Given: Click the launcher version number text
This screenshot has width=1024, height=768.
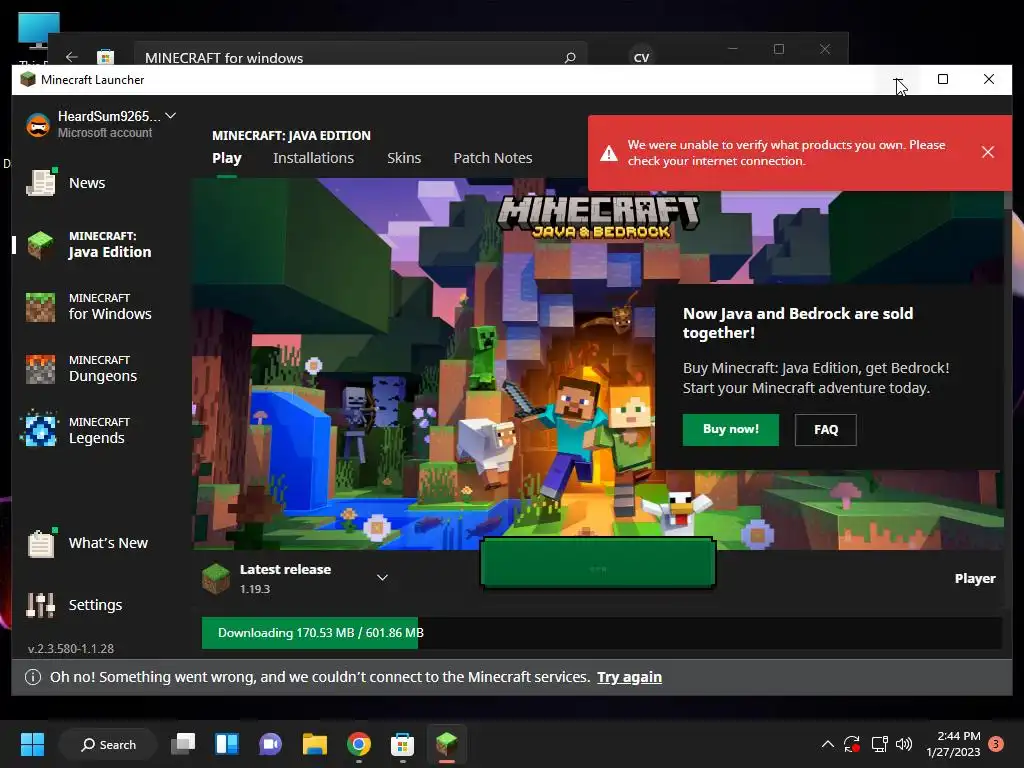Looking at the screenshot, I should click(x=71, y=648).
